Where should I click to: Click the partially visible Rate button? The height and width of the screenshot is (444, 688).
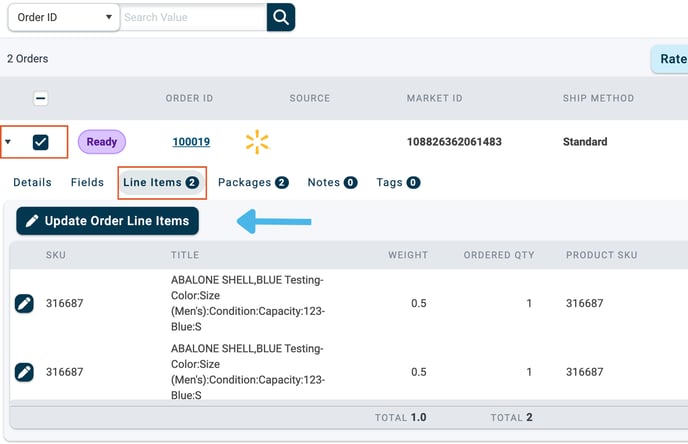point(672,59)
